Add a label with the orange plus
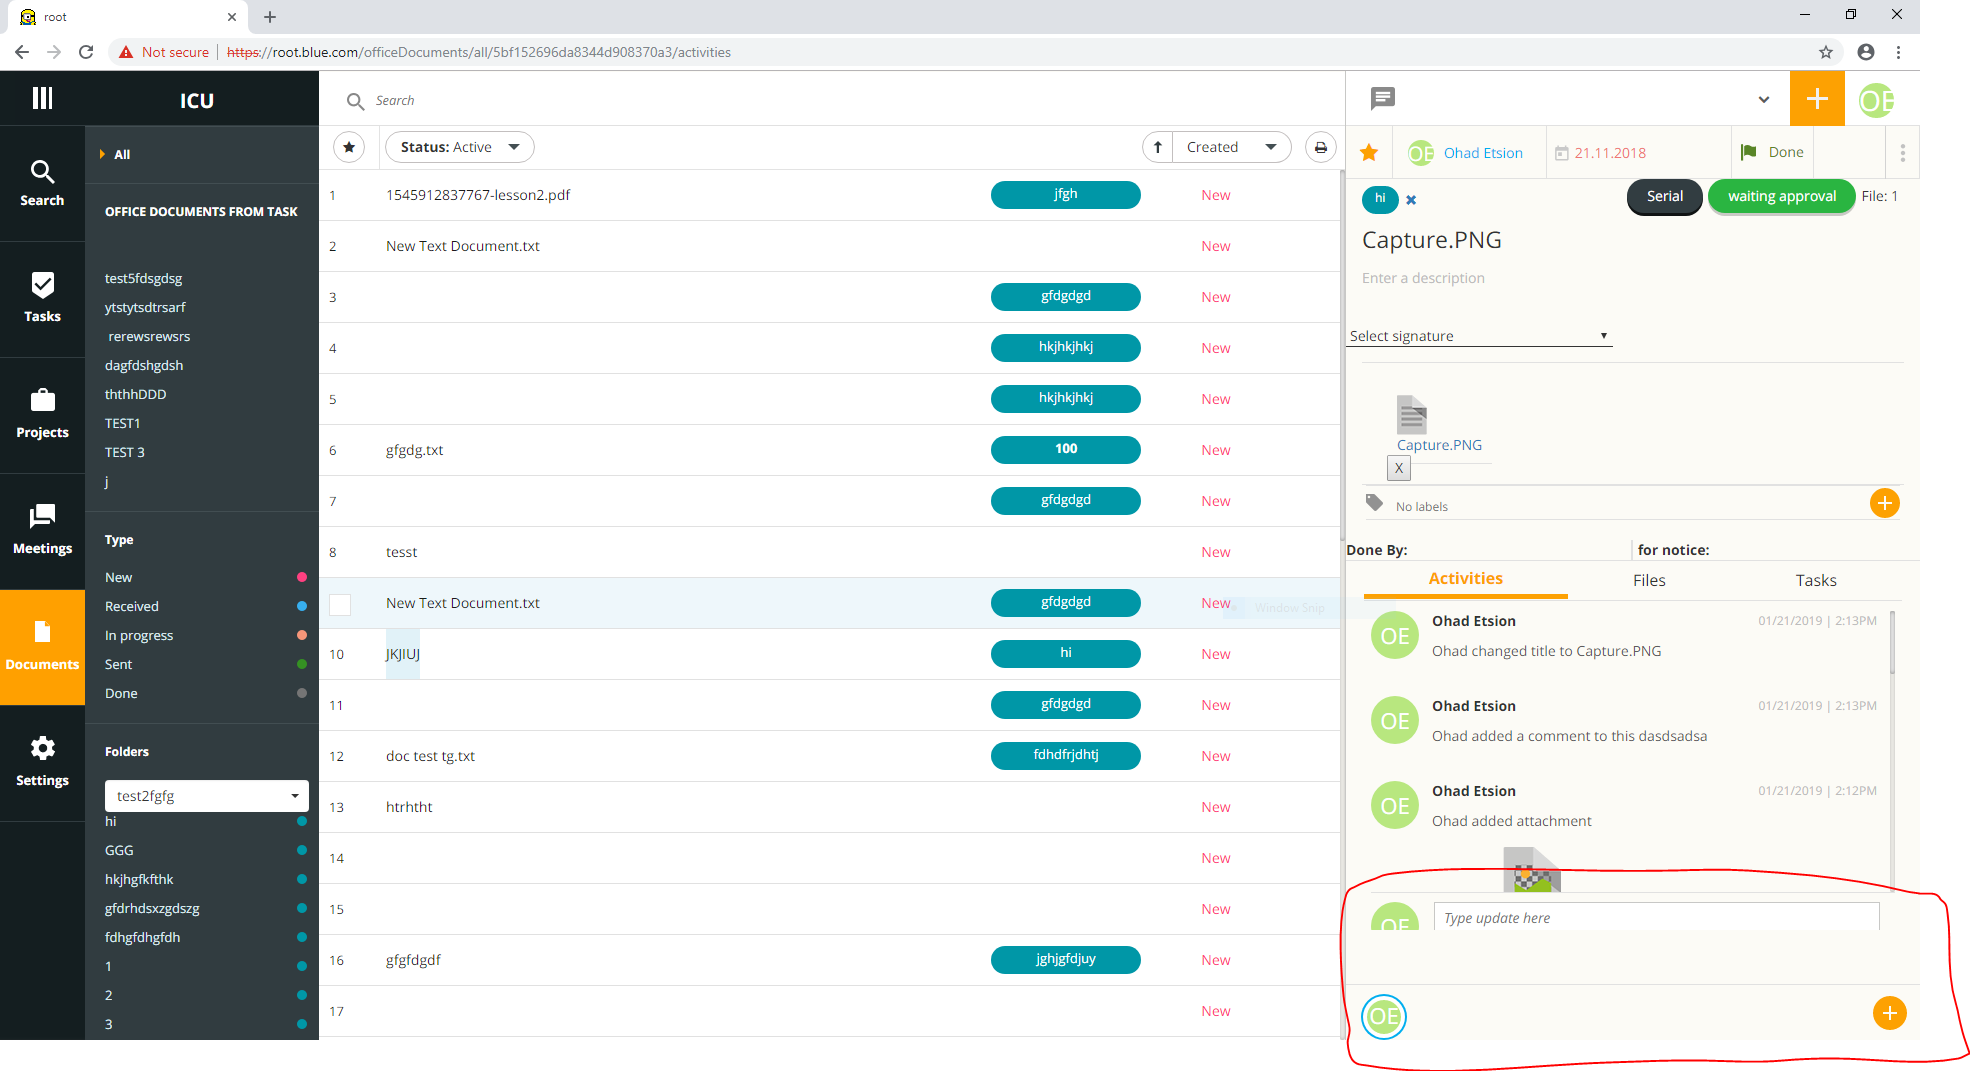Image resolution: width=1970 pixels, height=1071 pixels. (x=1884, y=503)
